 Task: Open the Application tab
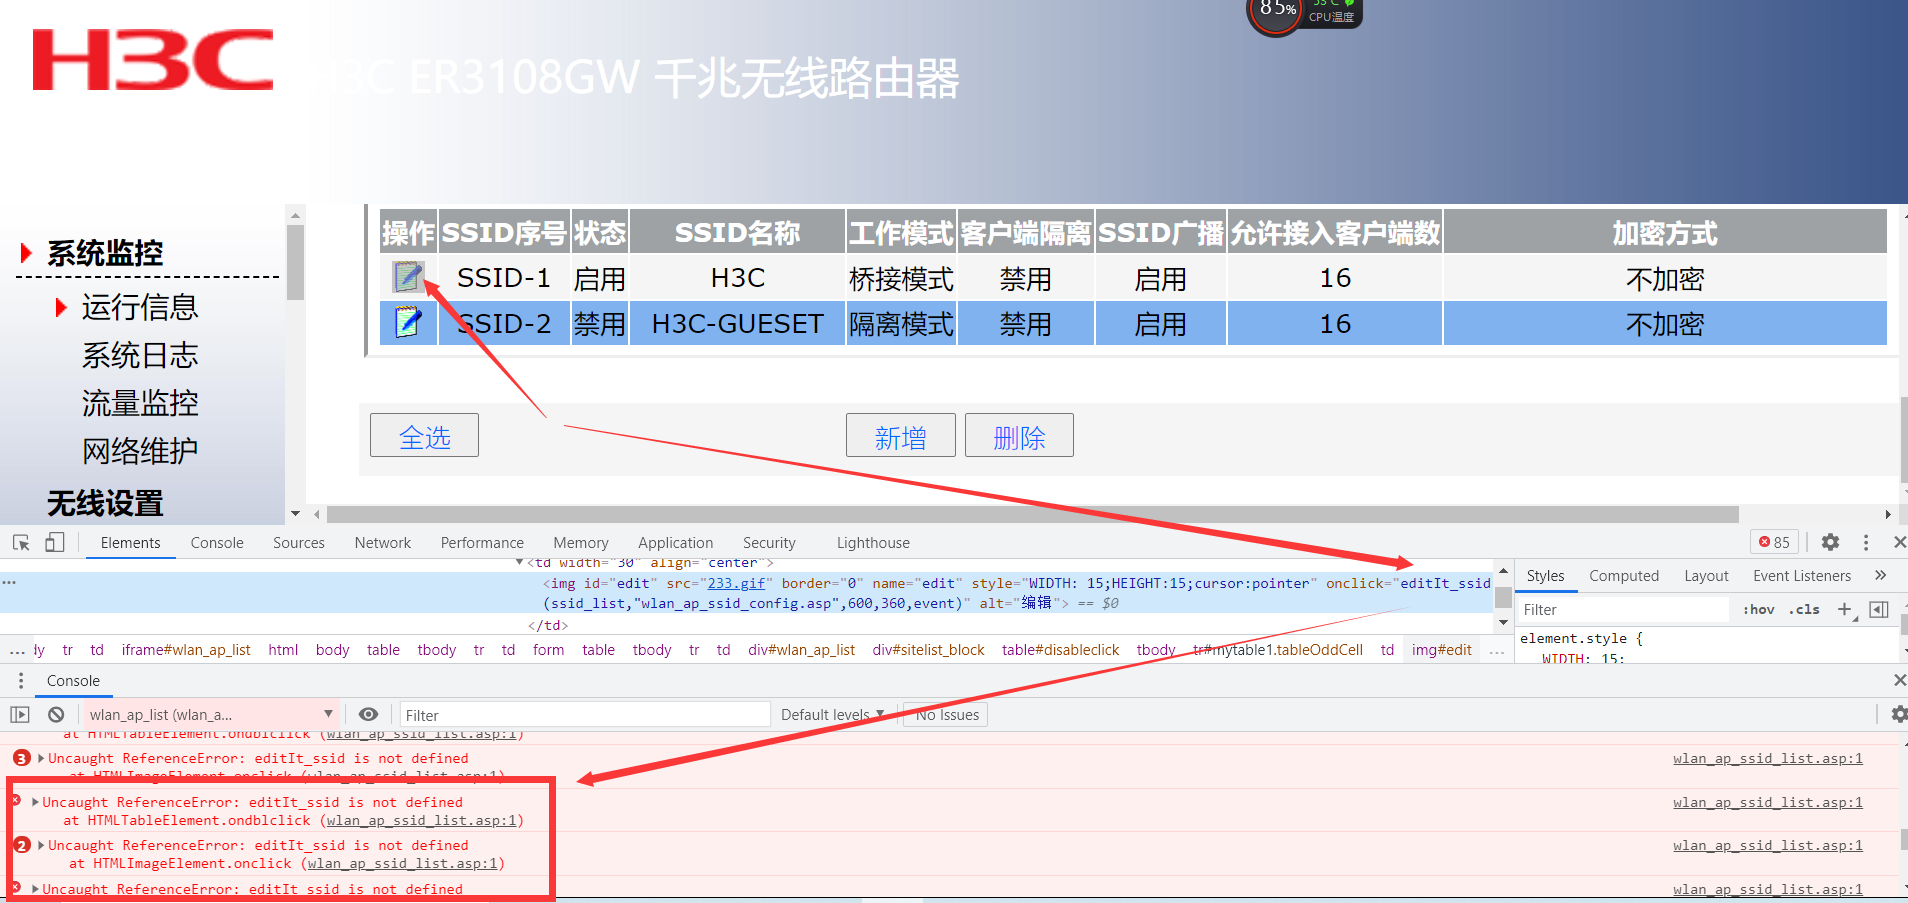676,542
